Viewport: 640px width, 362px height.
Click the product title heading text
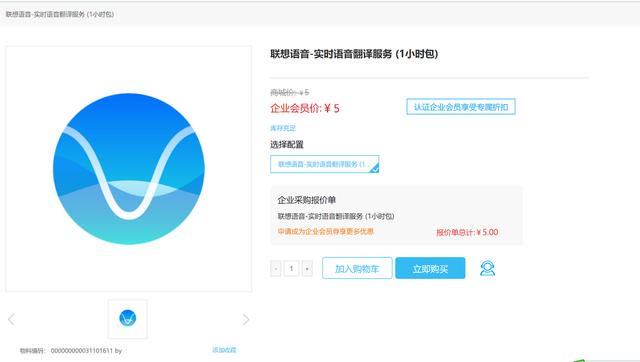[354, 54]
